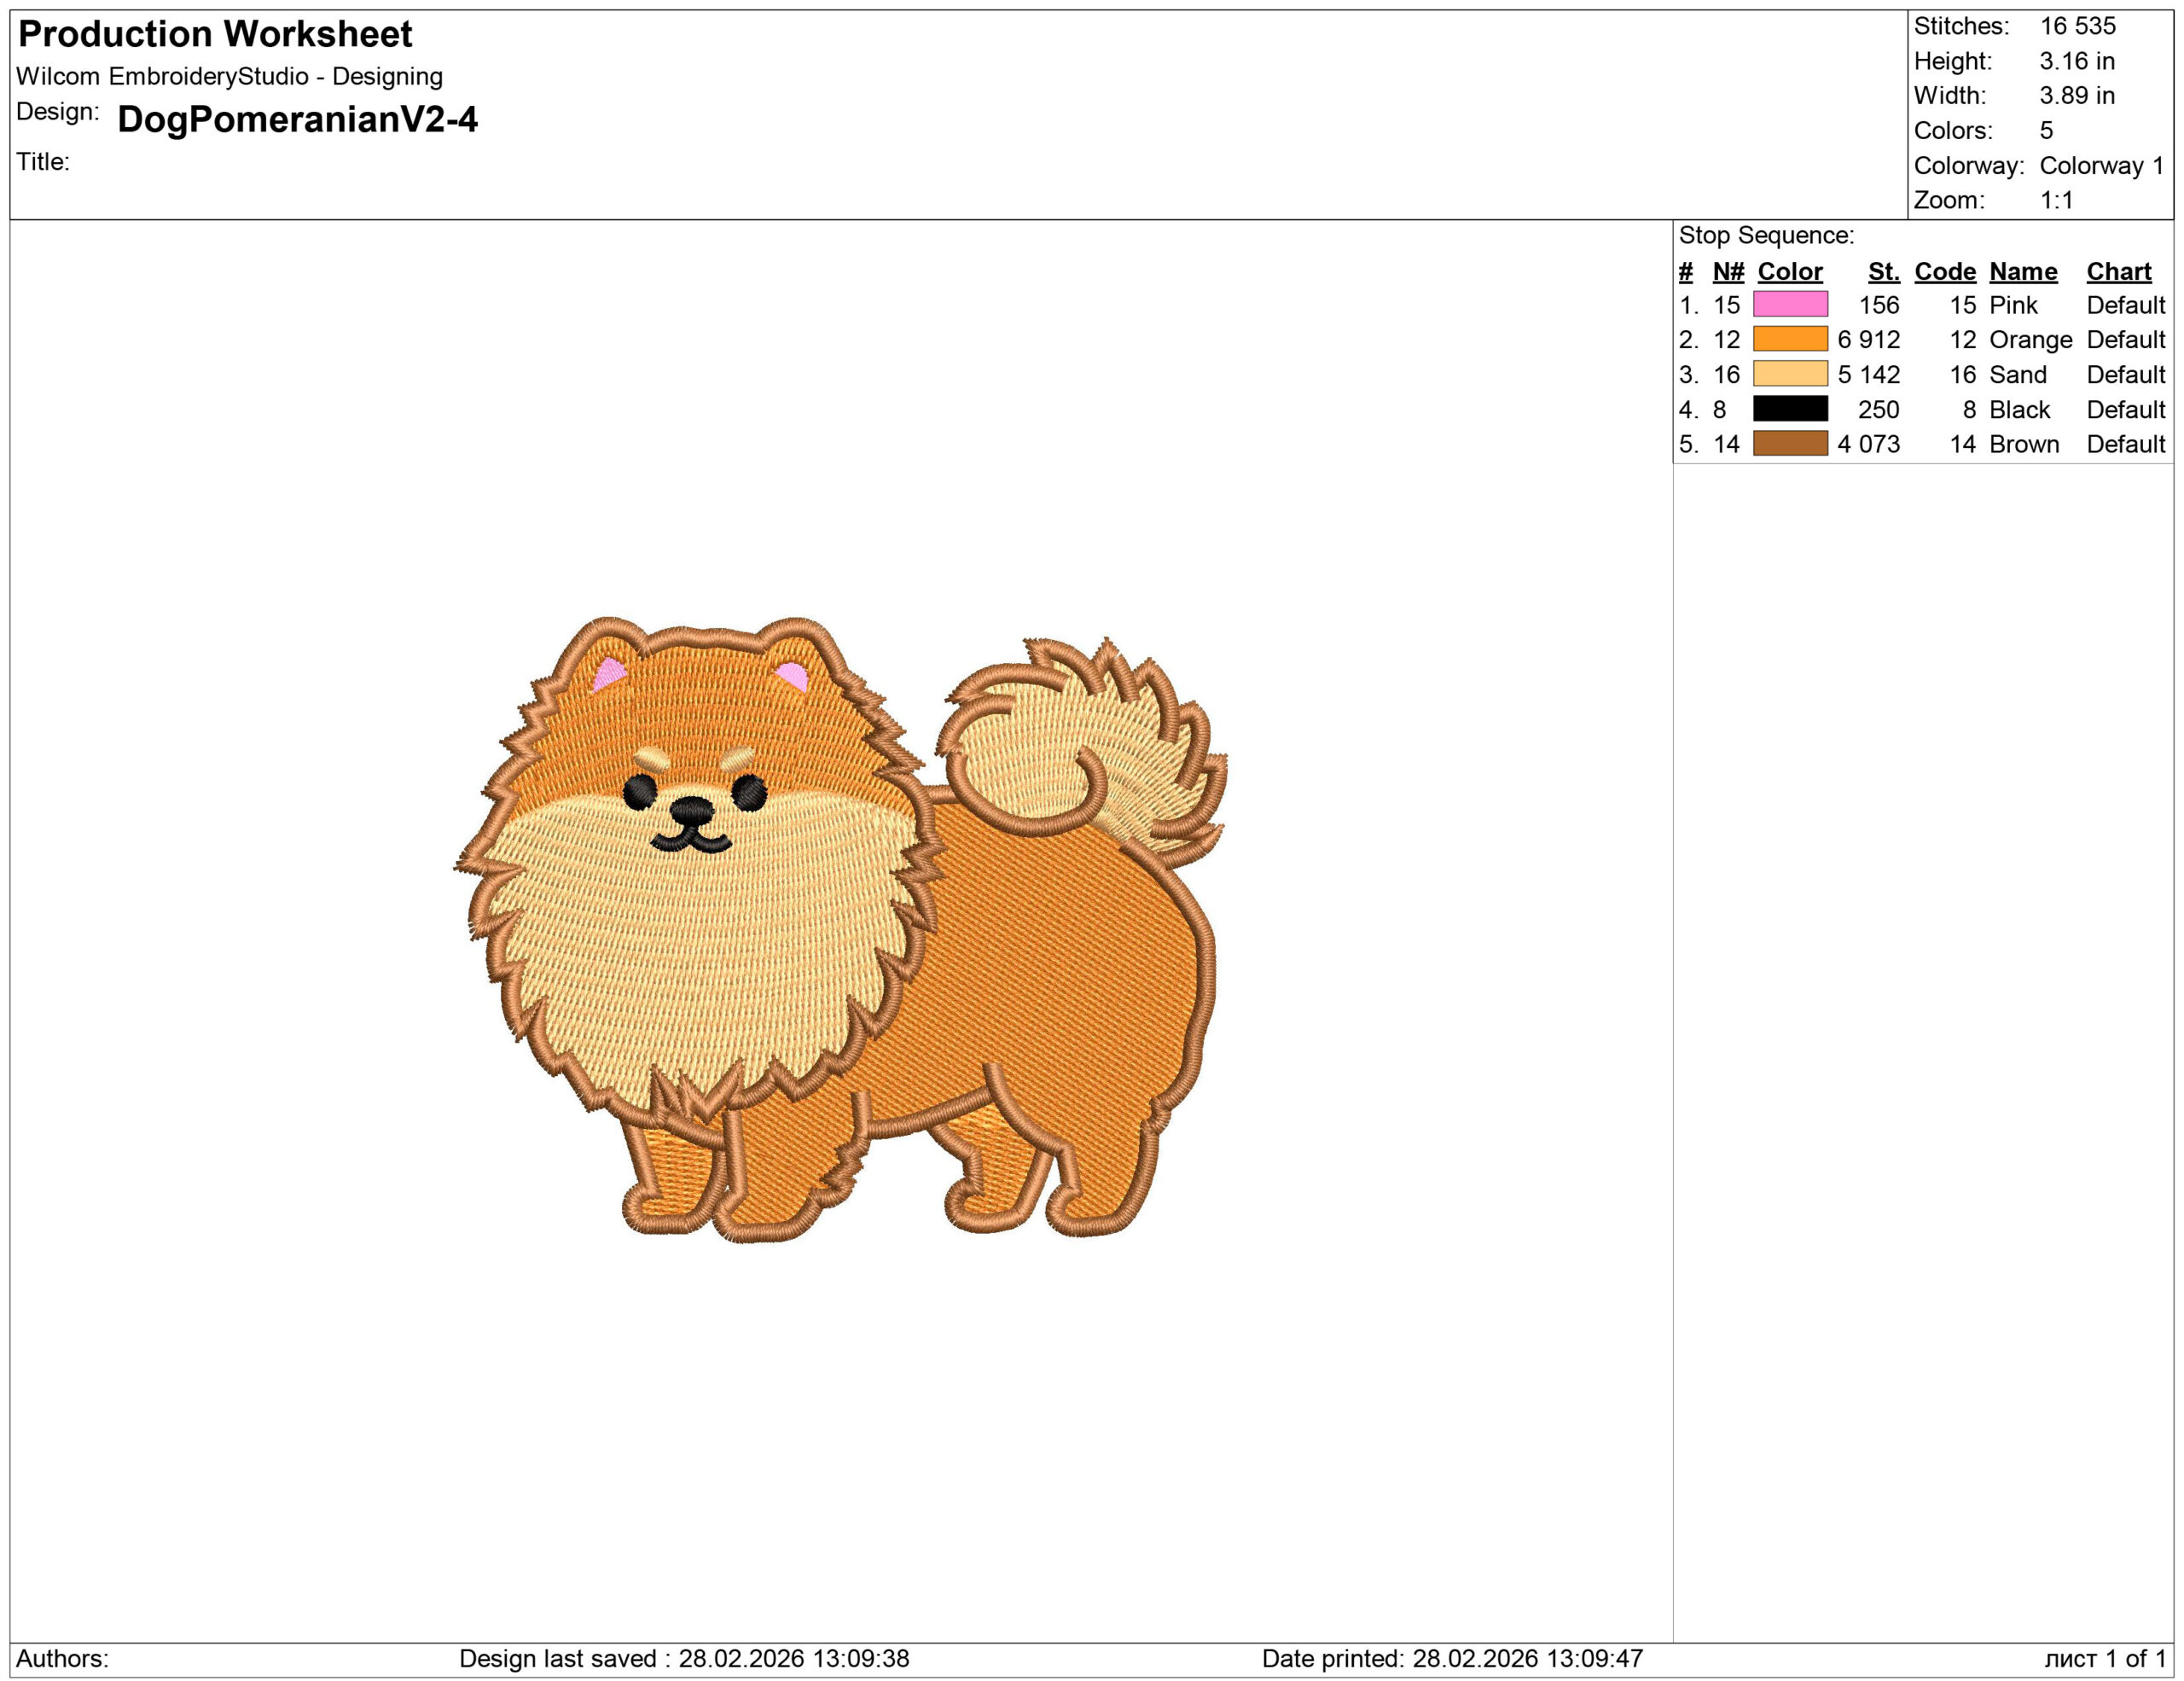2184x1681 pixels.
Task: Select the sand color swatch
Action: click(x=1790, y=374)
